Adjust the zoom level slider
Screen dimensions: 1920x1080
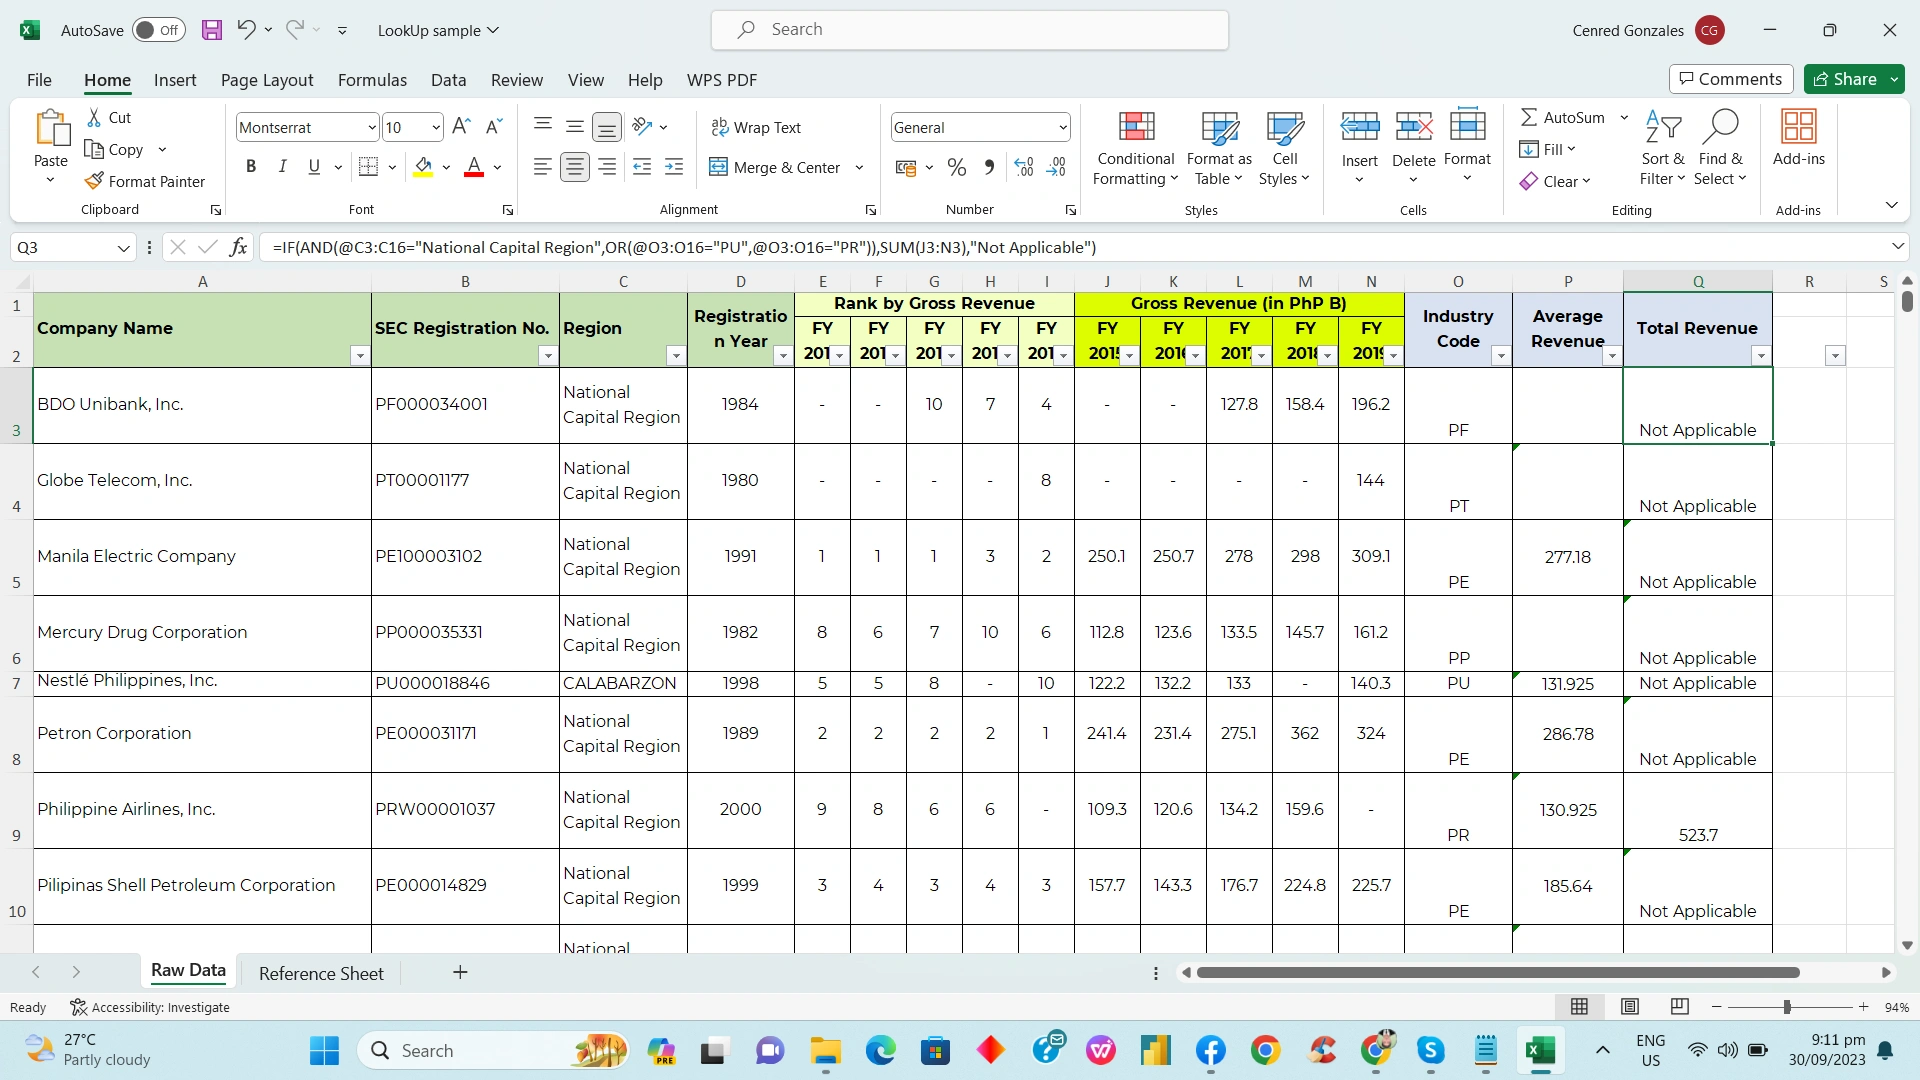(1789, 1007)
